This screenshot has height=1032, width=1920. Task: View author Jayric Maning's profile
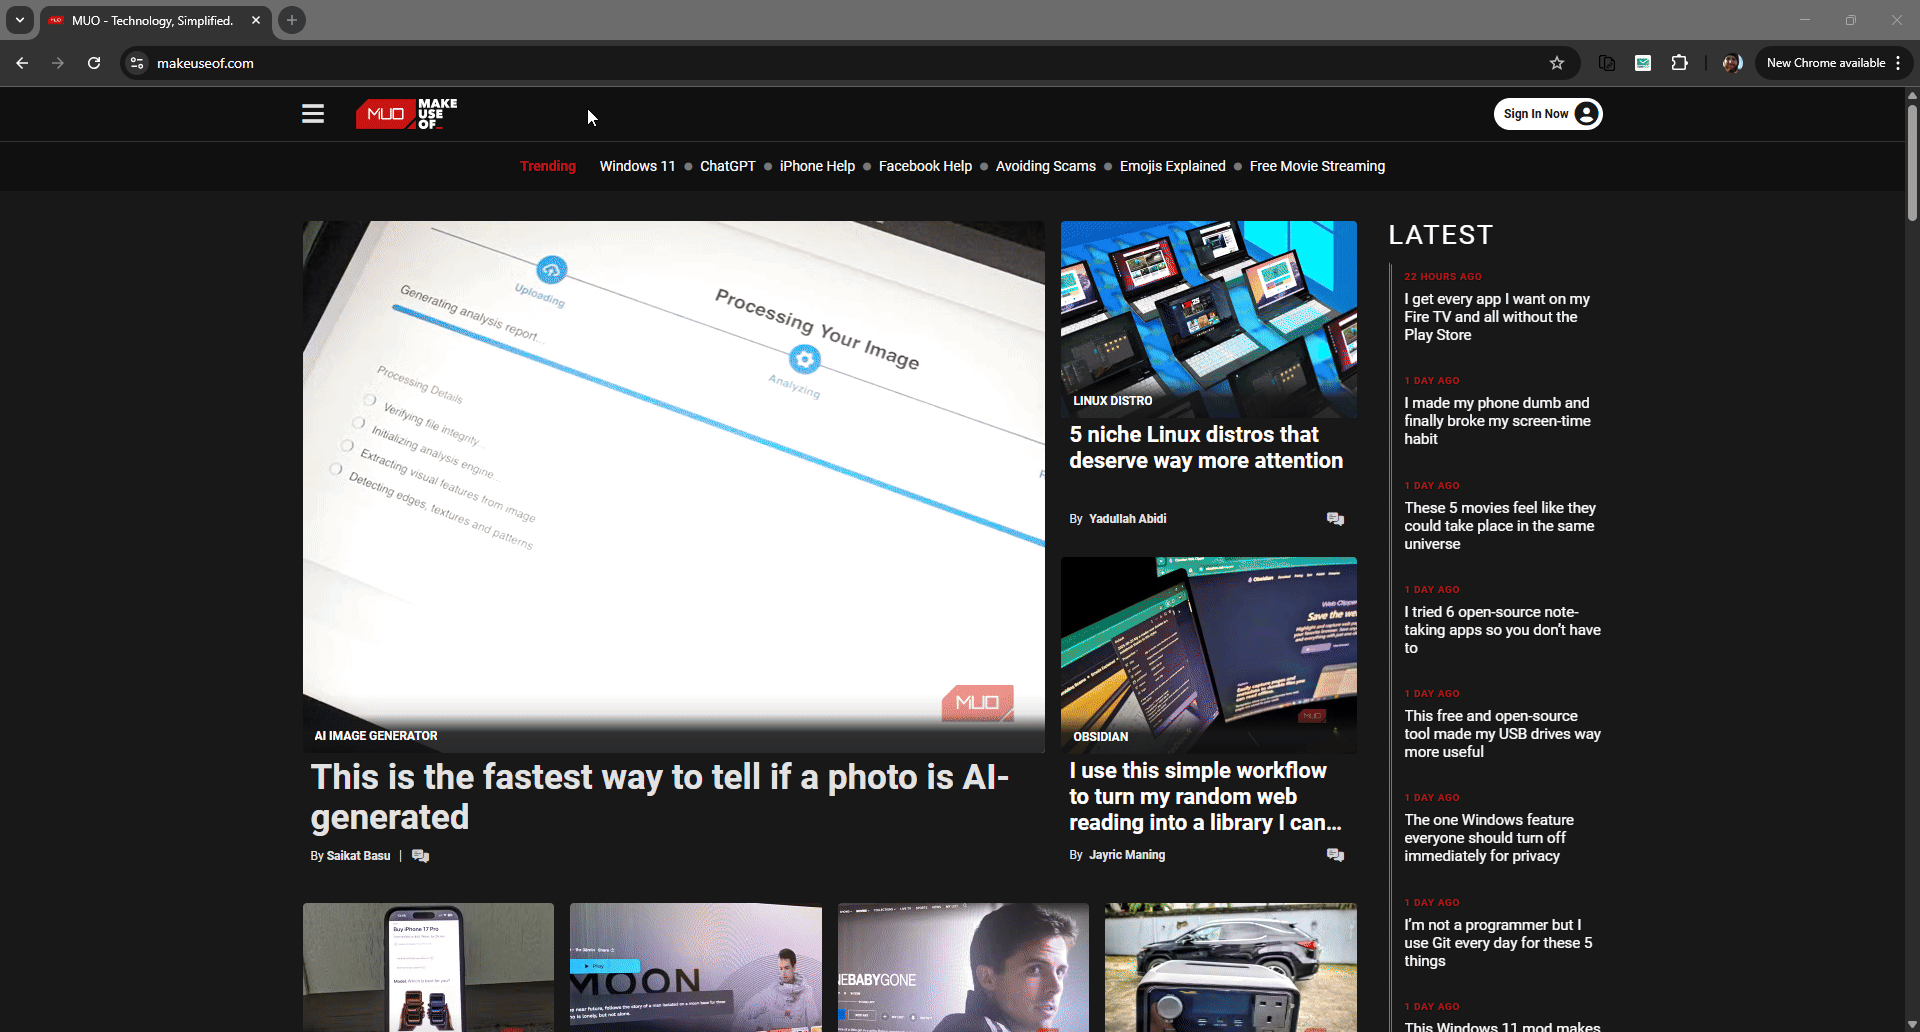1127,855
